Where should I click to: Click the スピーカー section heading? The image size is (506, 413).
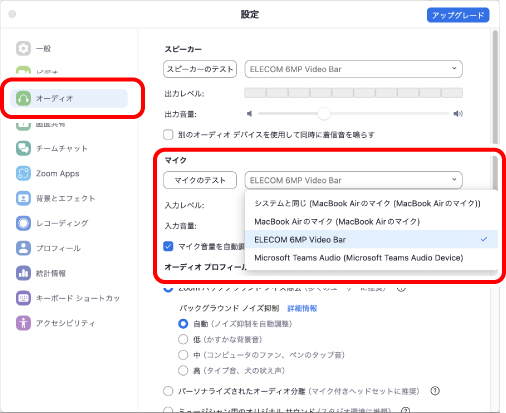click(183, 49)
